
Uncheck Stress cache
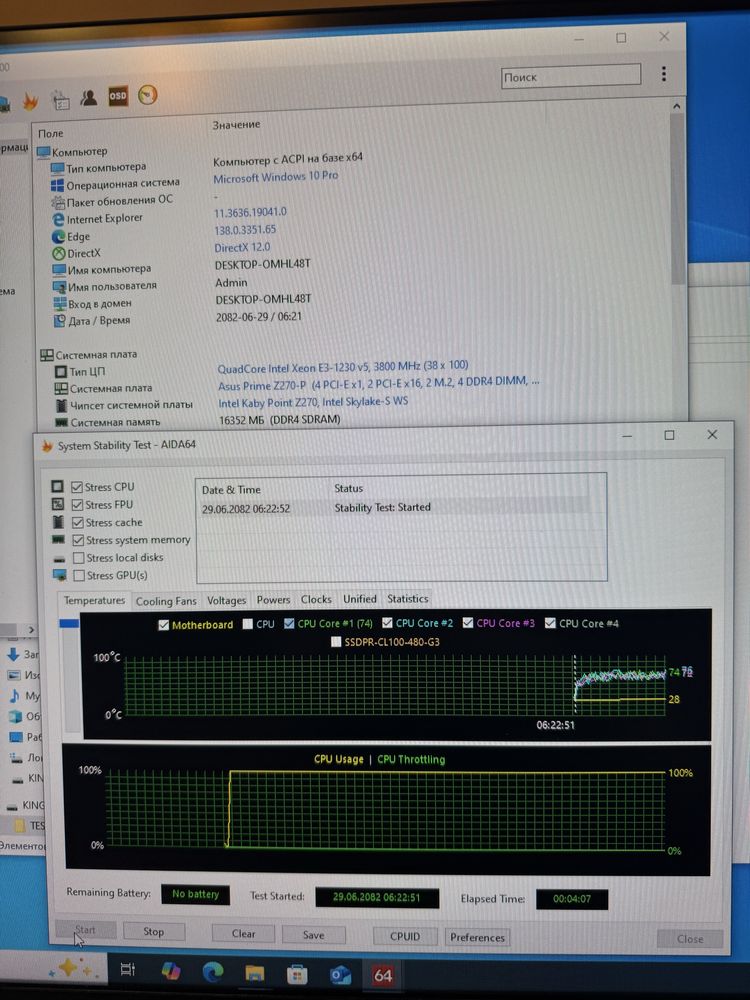point(78,523)
